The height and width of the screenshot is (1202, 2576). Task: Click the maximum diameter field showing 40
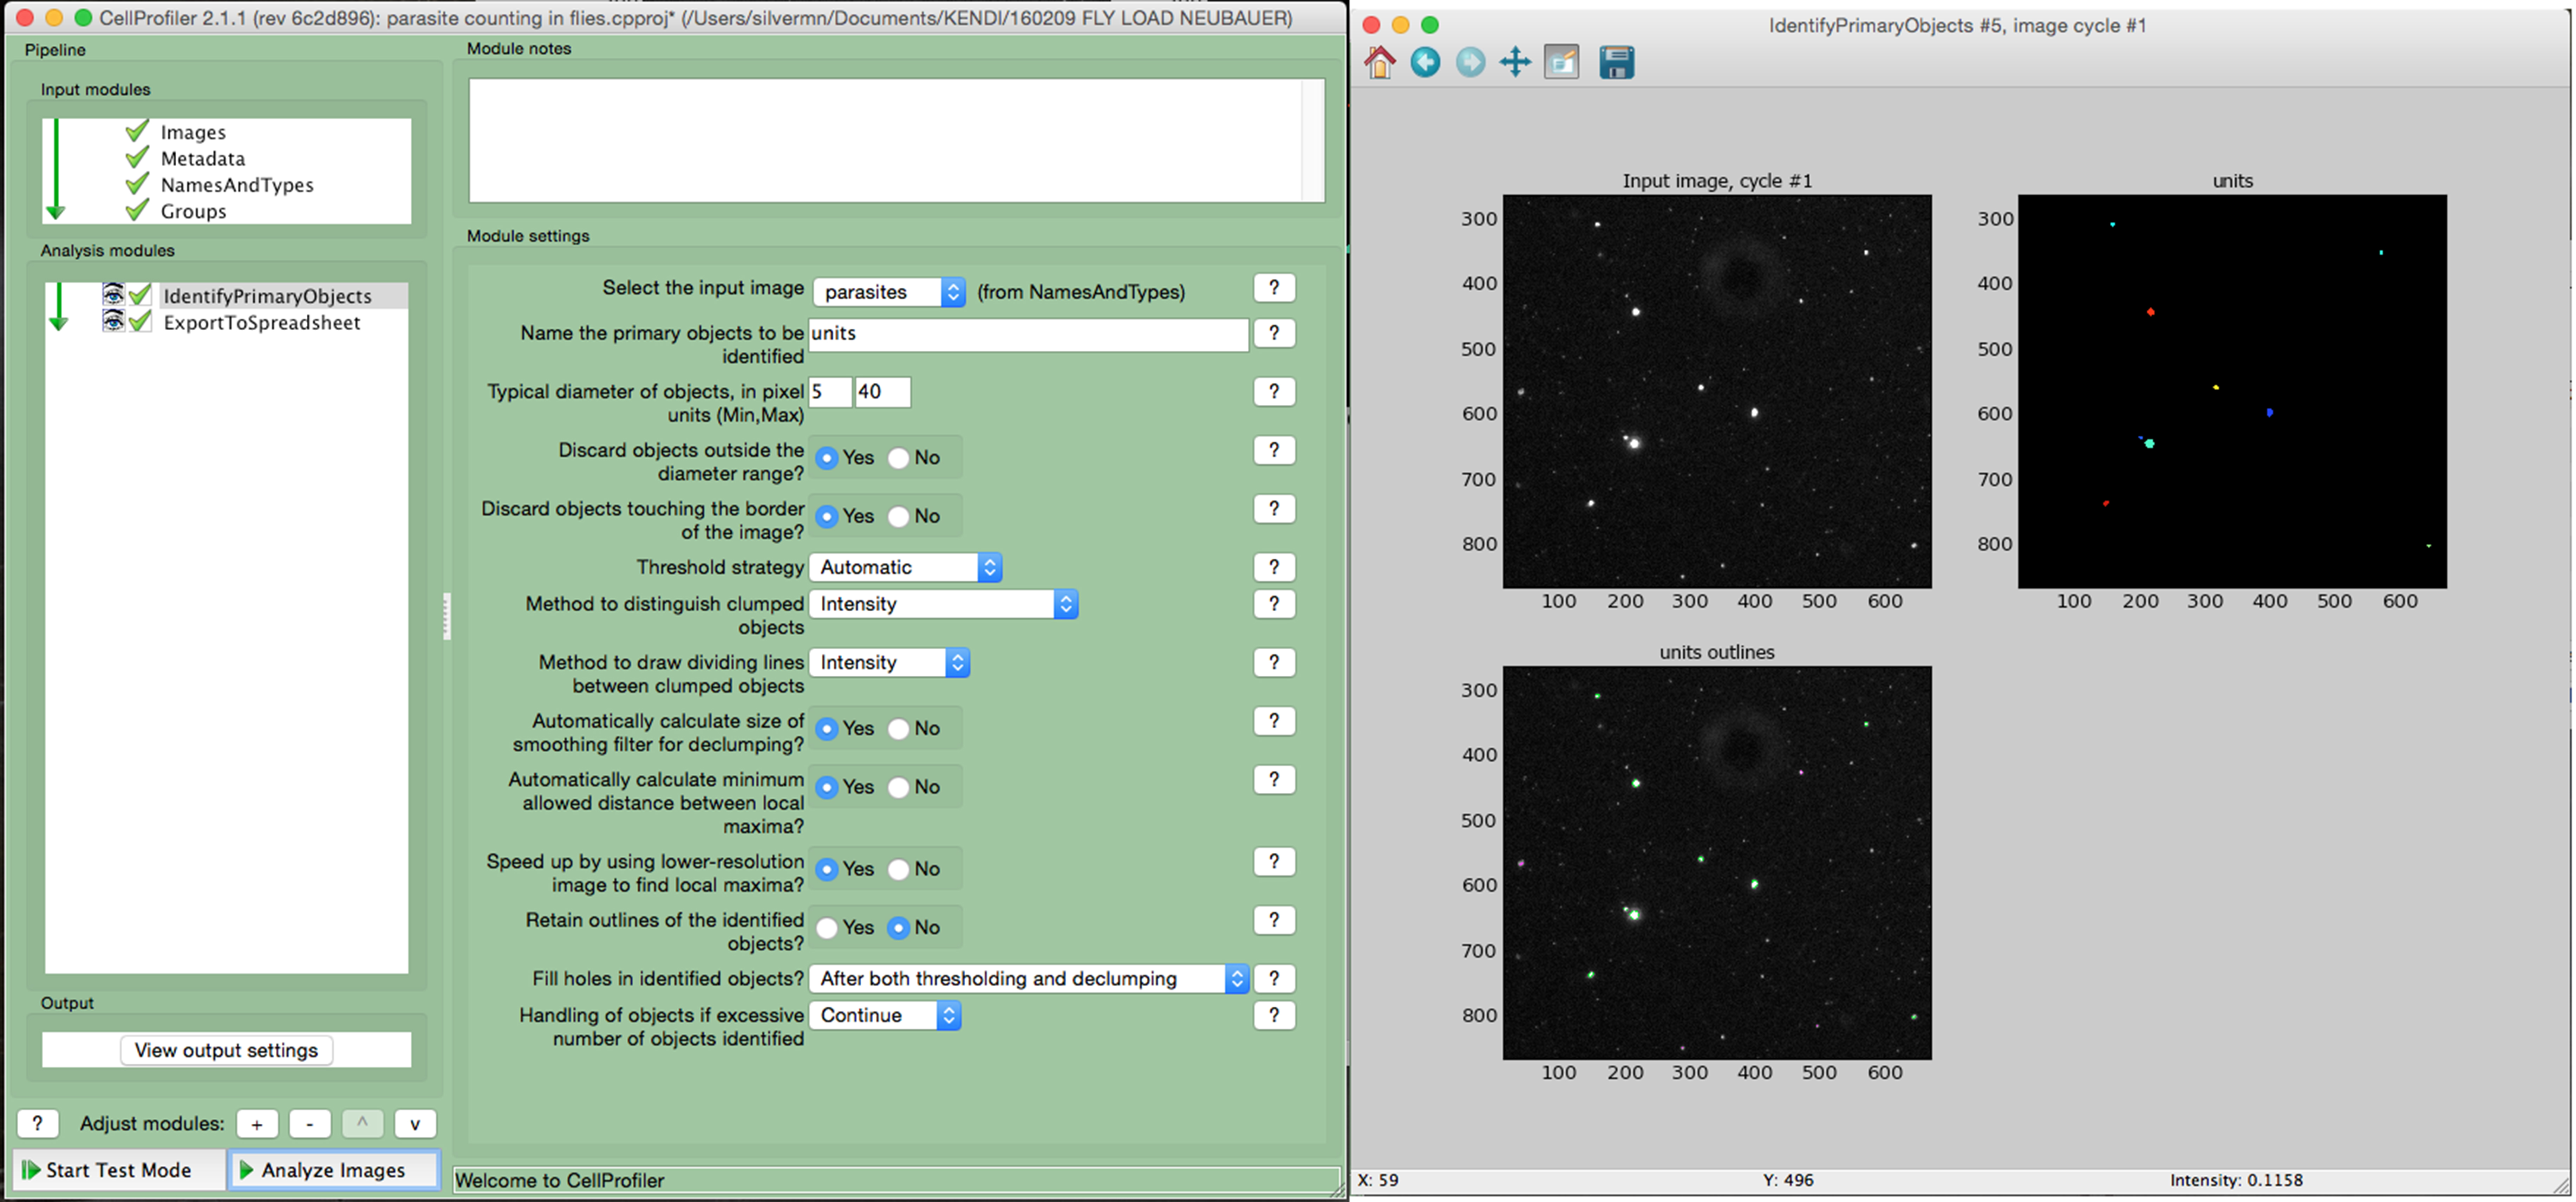[x=883, y=392]
